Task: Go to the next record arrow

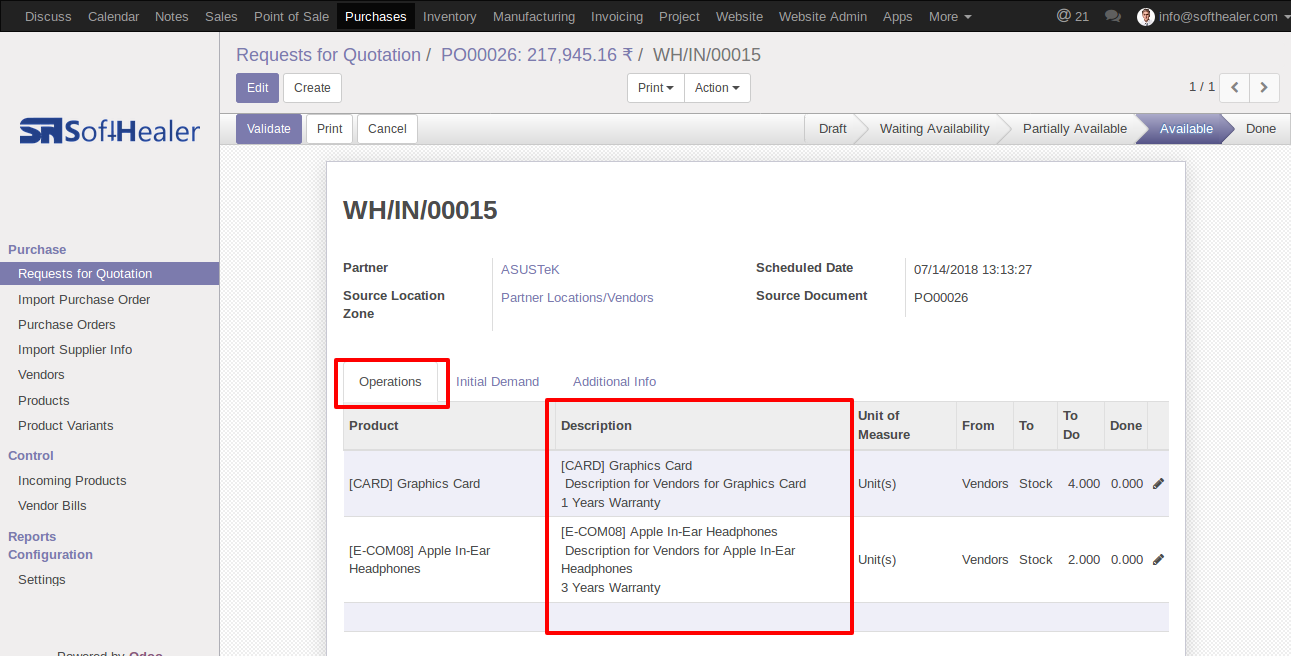Action: [x=1264, y=88]
